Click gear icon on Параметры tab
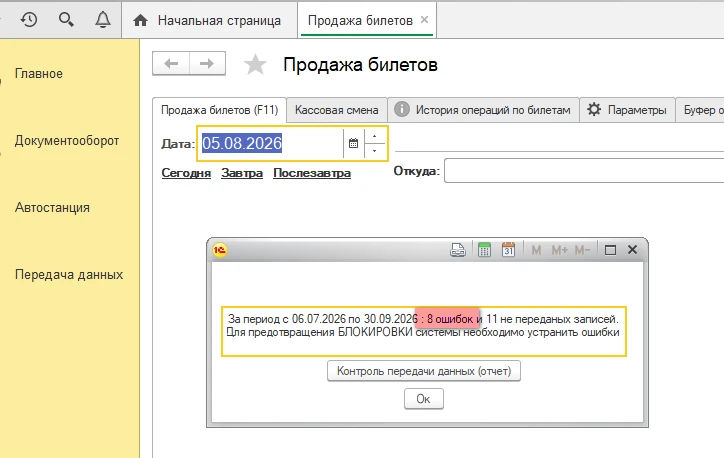 (x=594, y=109)
